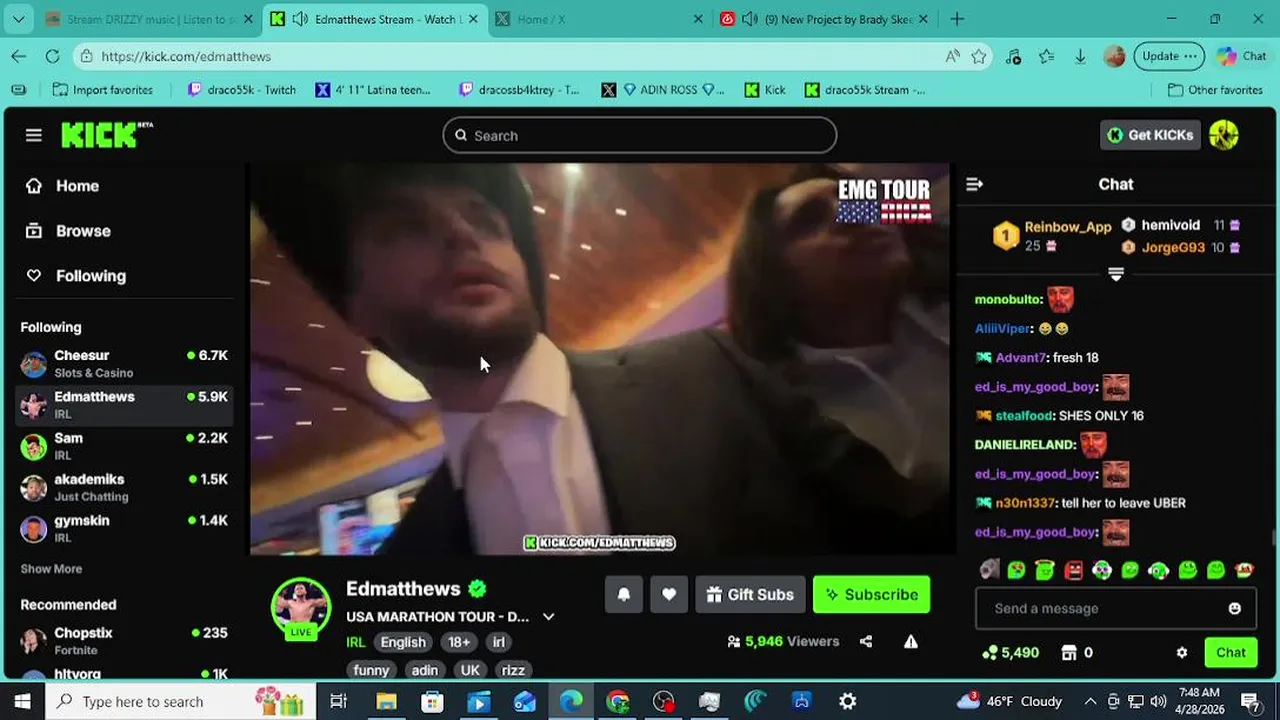Click the 18+ tag
This screenshot has width=1280, height=720.
tap(459, 642)
